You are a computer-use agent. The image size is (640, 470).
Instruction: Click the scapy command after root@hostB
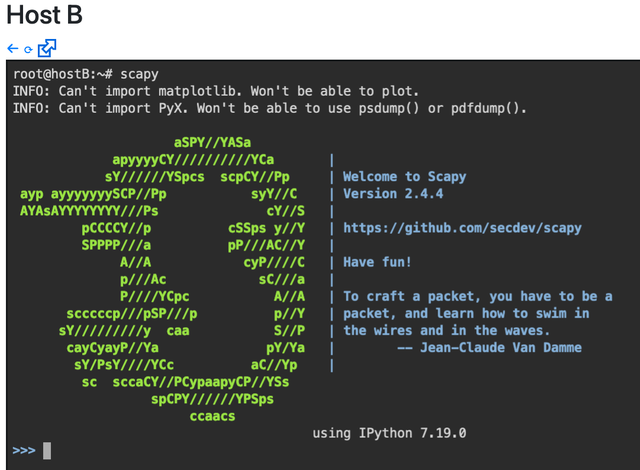click(x=139, y=74)
